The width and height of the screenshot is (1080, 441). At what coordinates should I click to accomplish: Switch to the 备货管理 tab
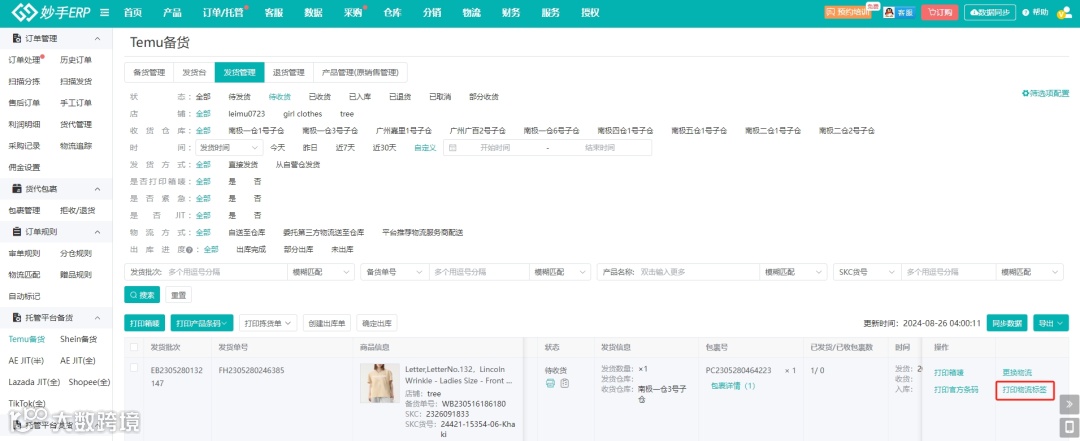149,72
